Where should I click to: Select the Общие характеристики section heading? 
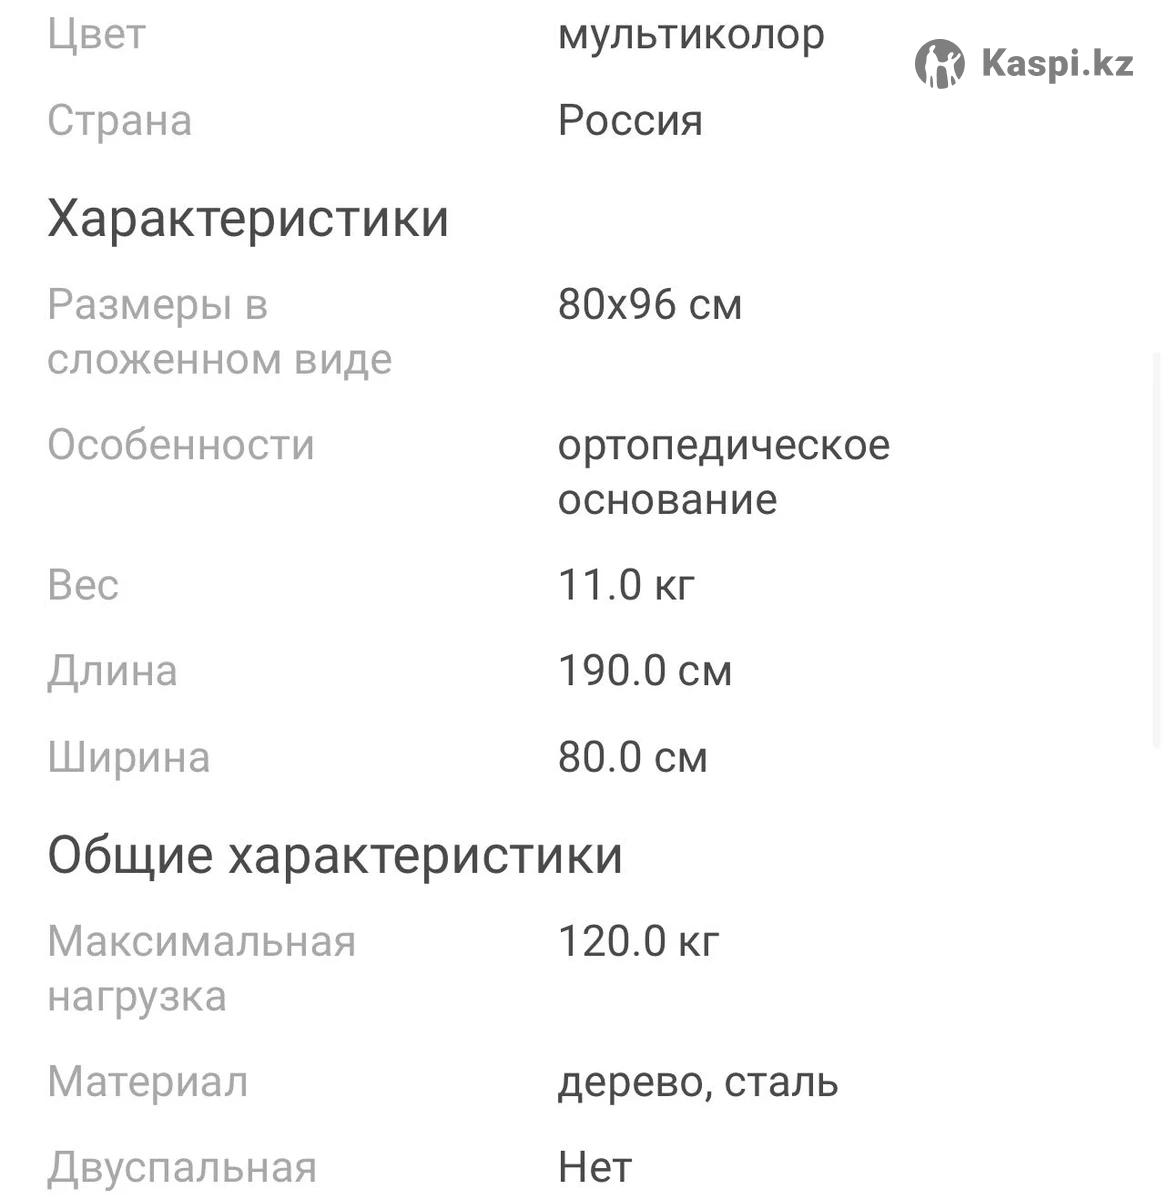tap(335, 856)
